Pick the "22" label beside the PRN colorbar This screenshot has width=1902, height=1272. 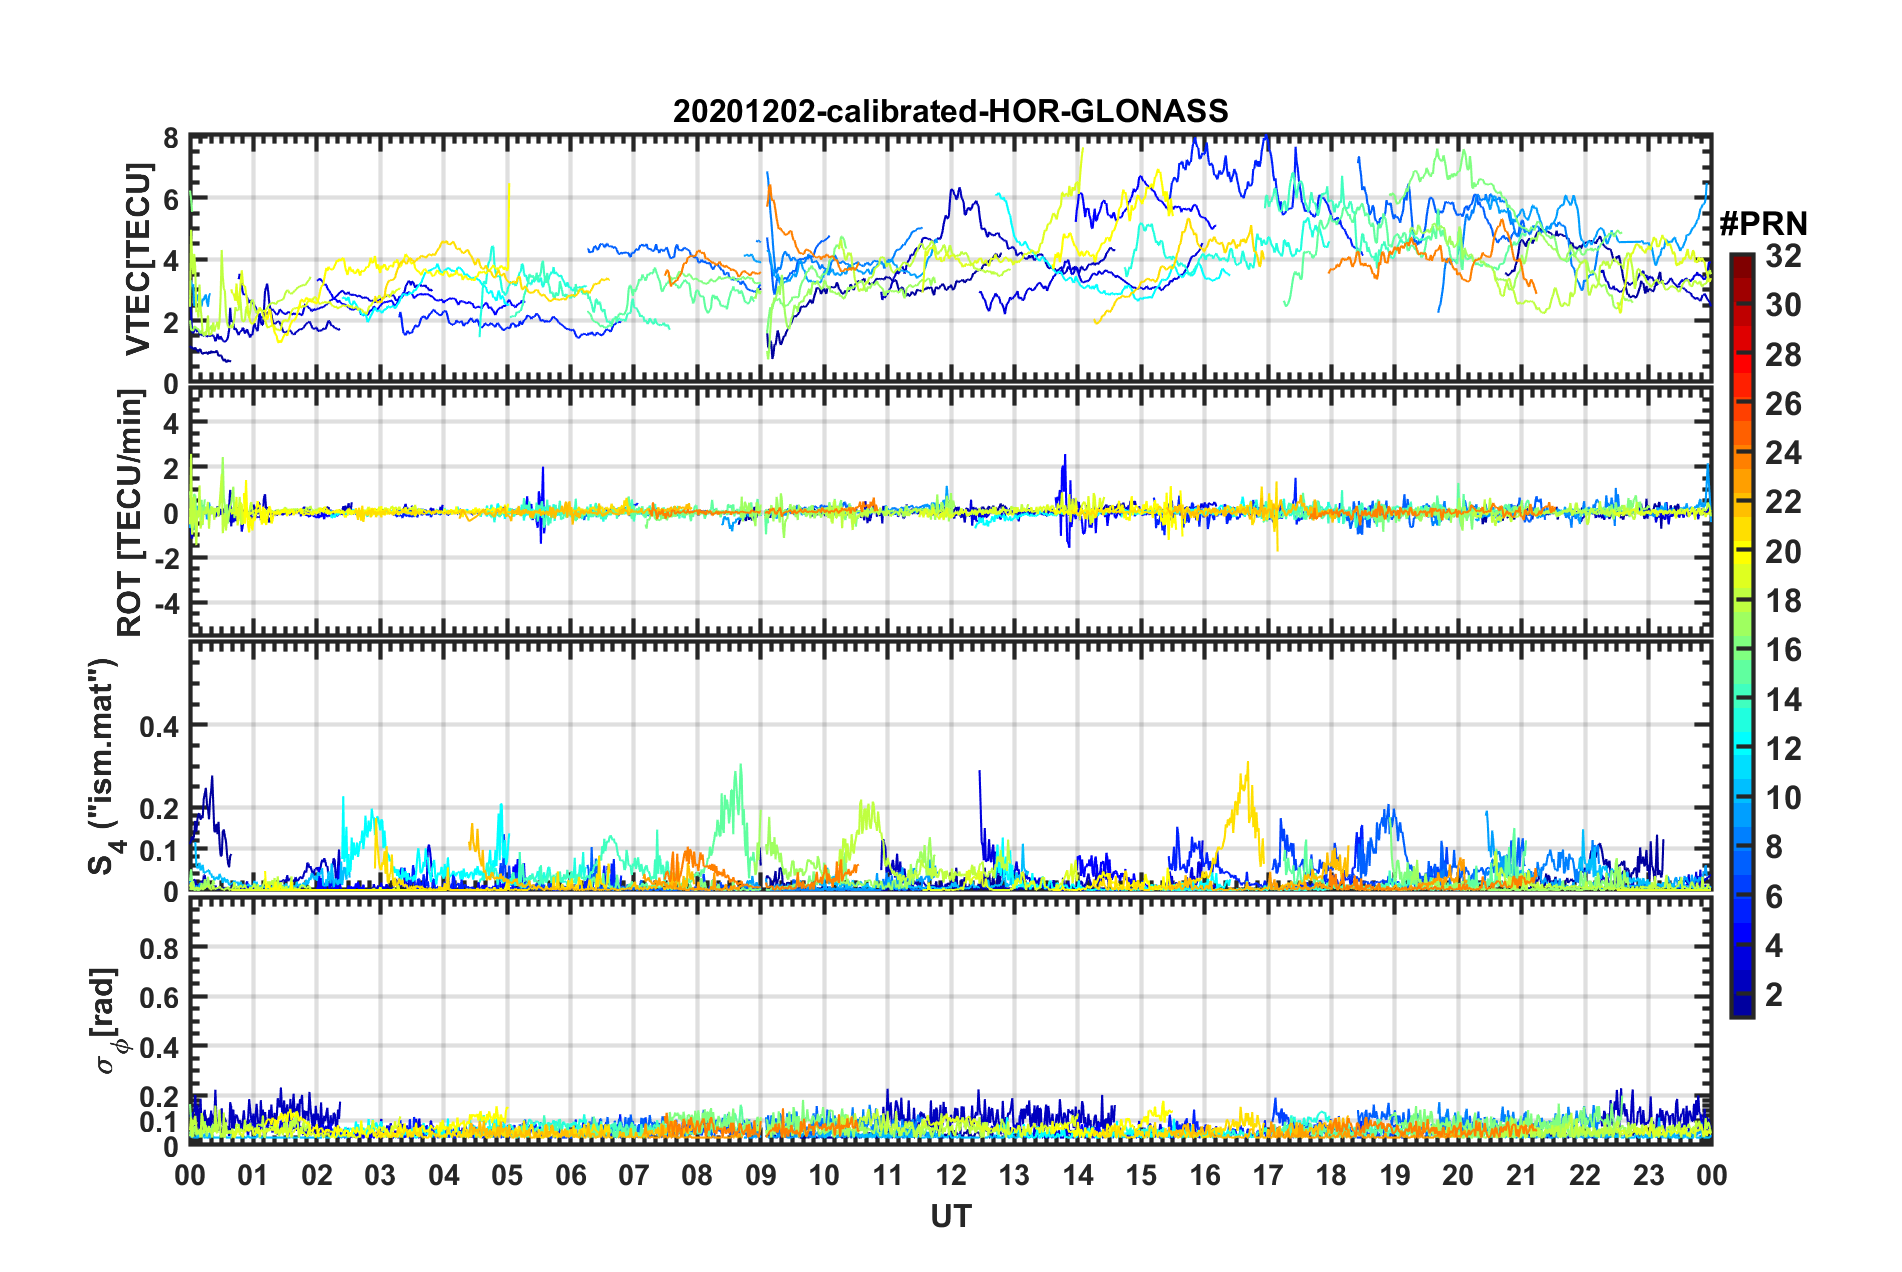click(1783, 502)
